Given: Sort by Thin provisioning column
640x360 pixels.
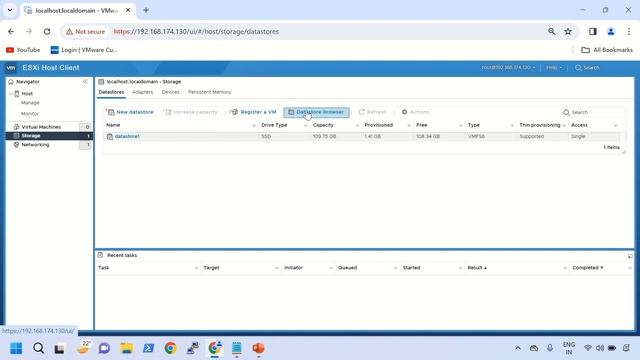Looking at the screenshot, I should 540,125.
